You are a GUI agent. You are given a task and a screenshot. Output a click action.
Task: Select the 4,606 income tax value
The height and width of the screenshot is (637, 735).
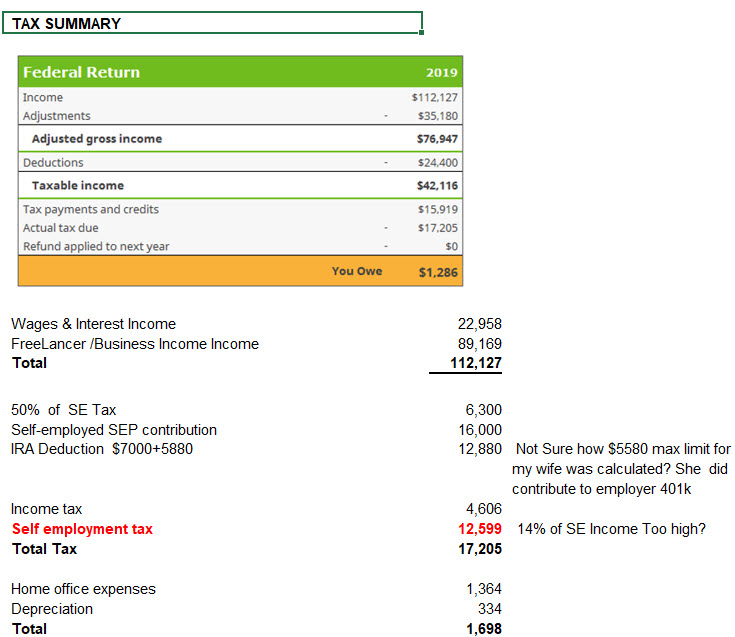click(x=484, y=509)
